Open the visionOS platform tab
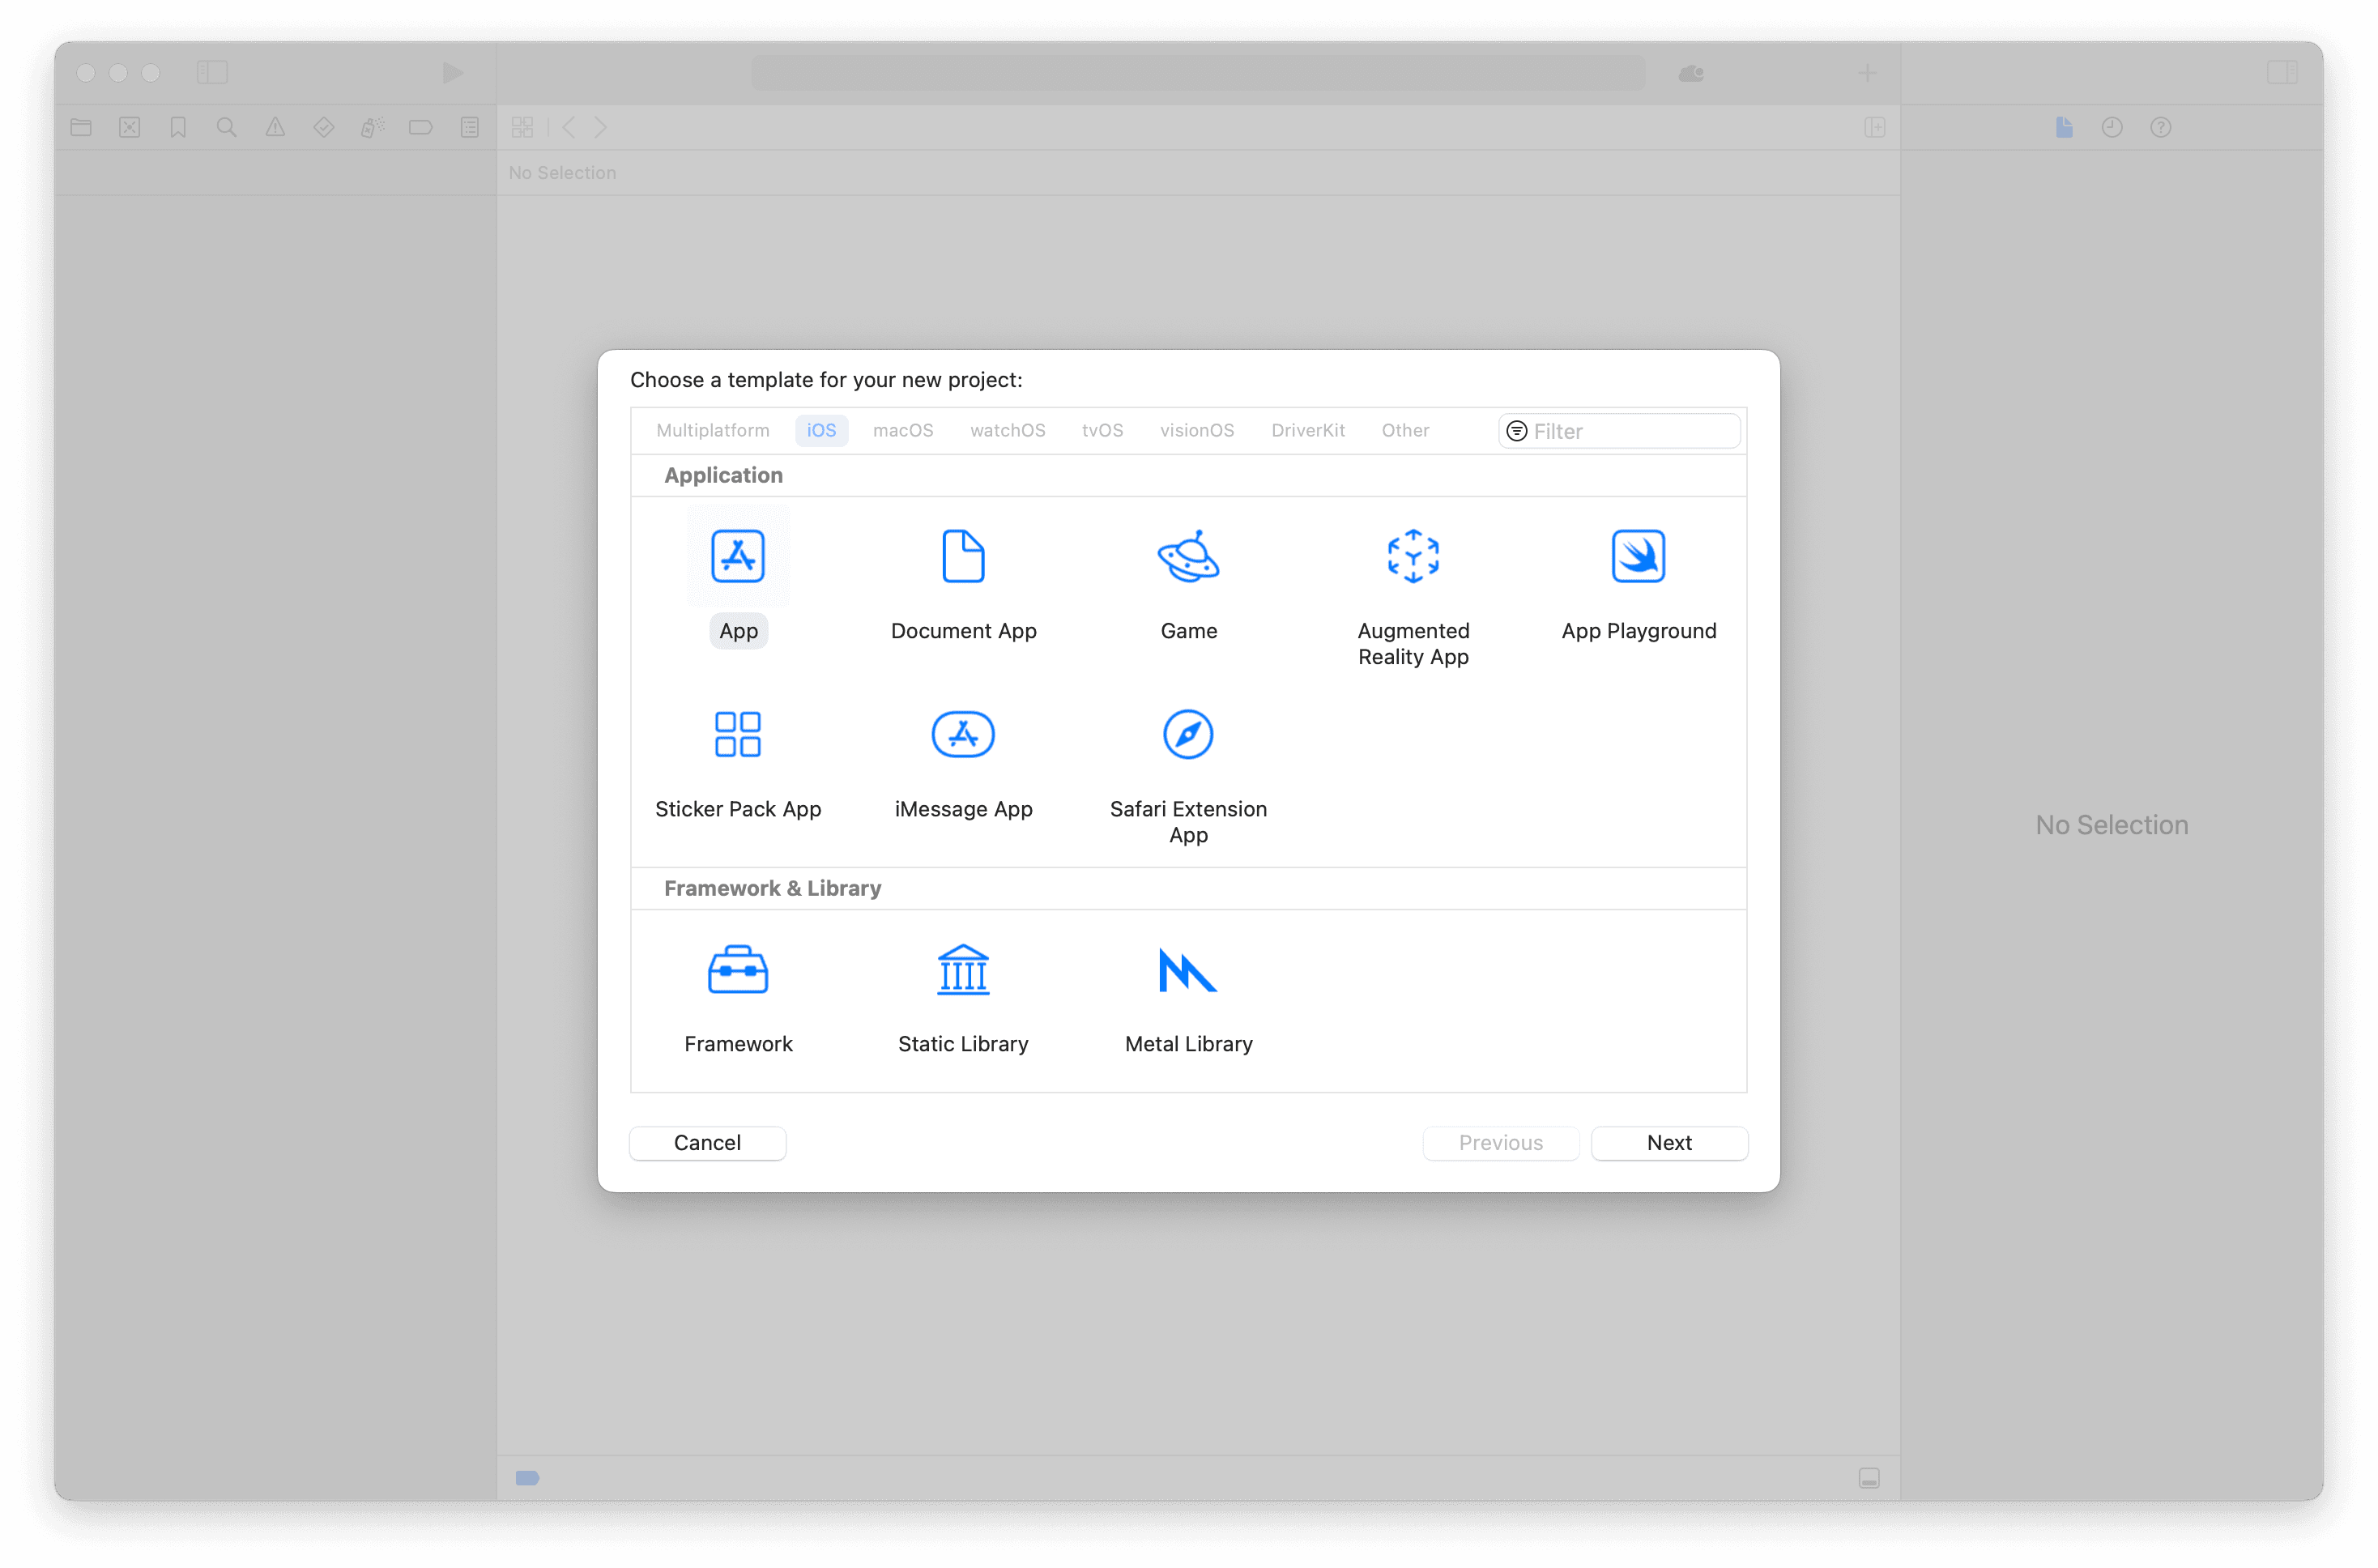2378x1568 pixels. coord(1196,430)
